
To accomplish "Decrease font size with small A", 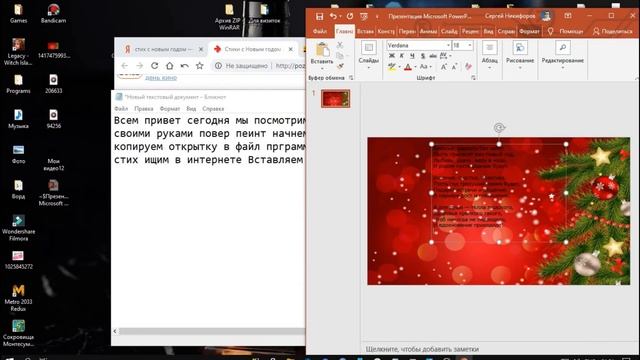I will [454, 67].
